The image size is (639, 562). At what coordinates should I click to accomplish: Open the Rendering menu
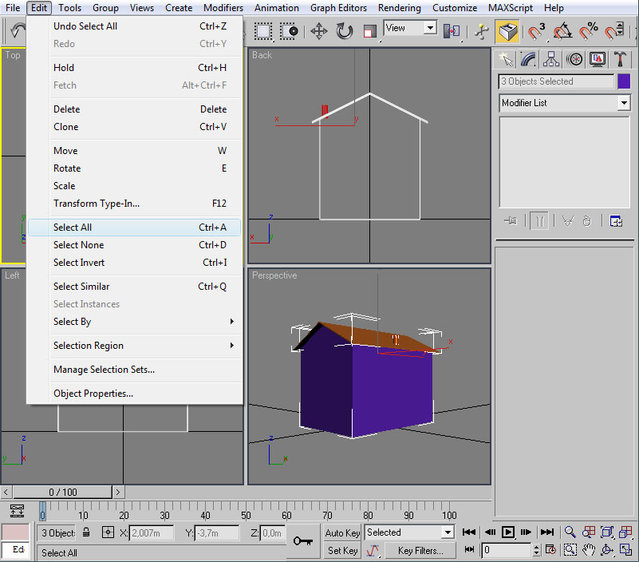click(399, 8)
